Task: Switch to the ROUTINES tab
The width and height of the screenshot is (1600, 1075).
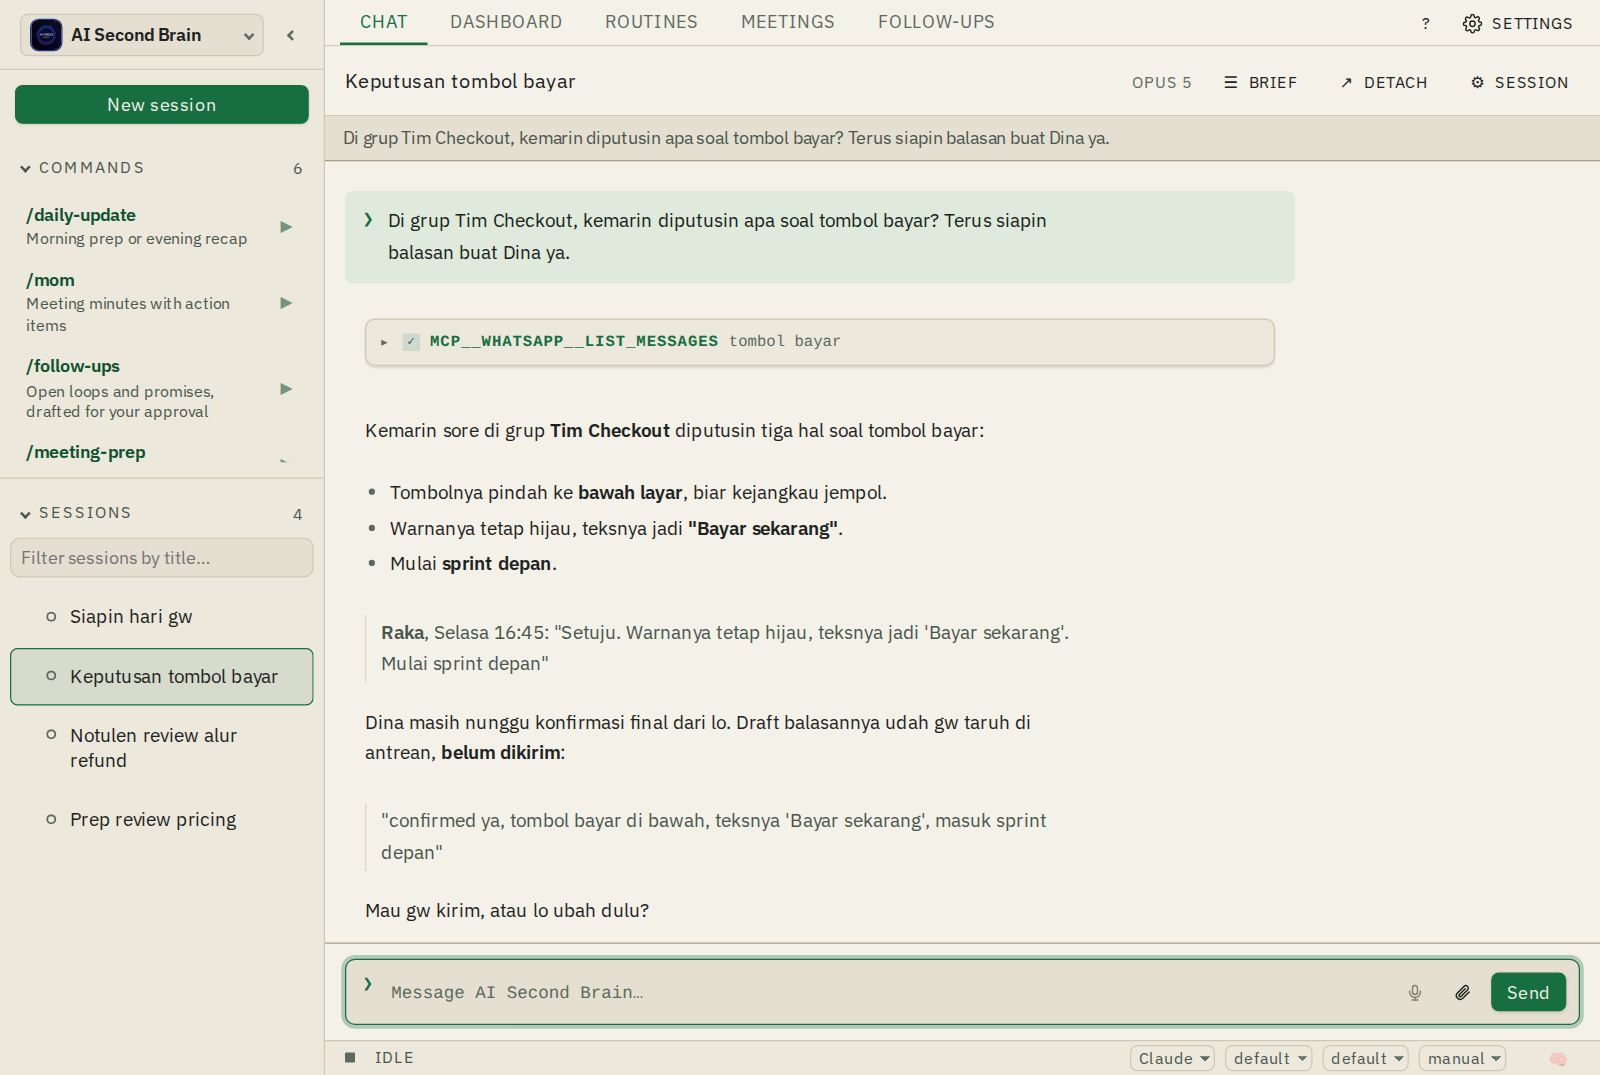Action: pos(651,22)
